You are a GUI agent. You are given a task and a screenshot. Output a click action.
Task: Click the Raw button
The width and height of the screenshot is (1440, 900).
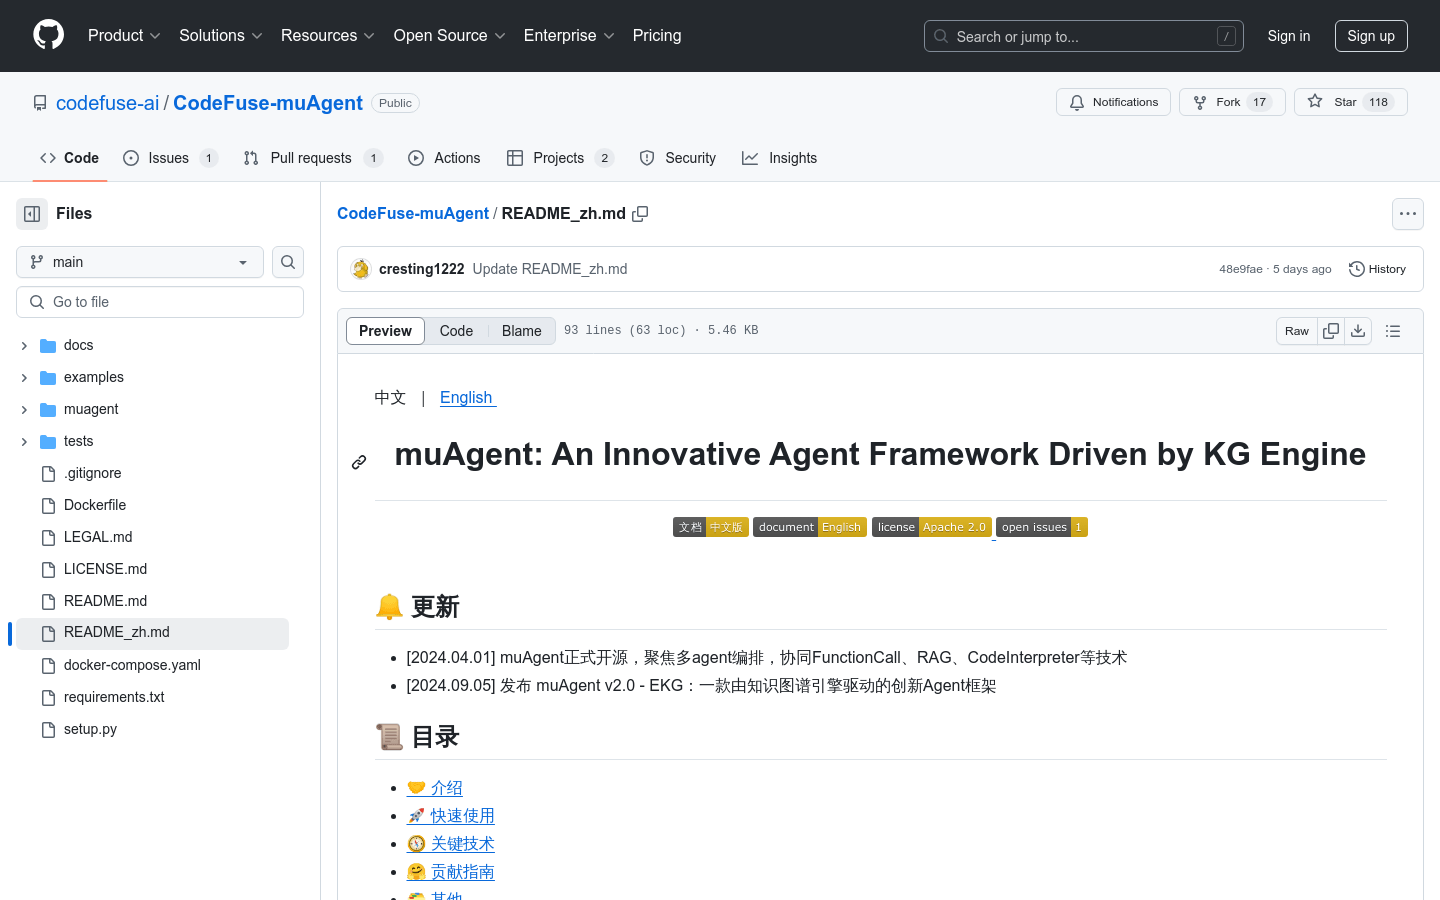point(1297,331)
